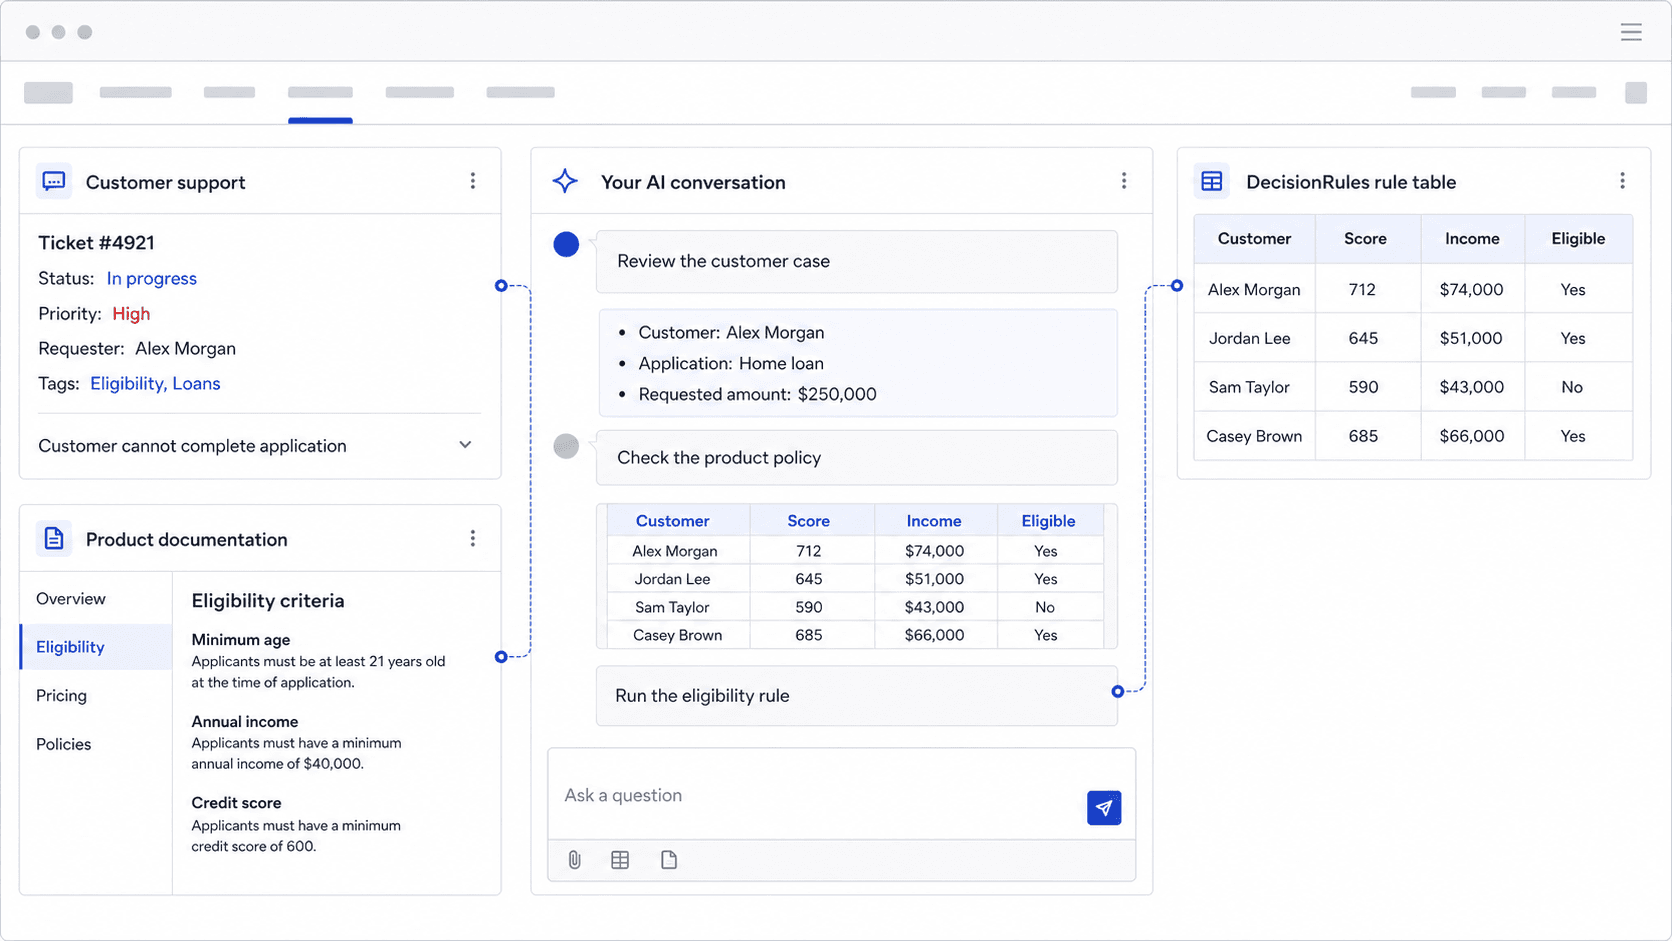
Task: Click Casey Brown in conversation table
Action: pos(677,635)
